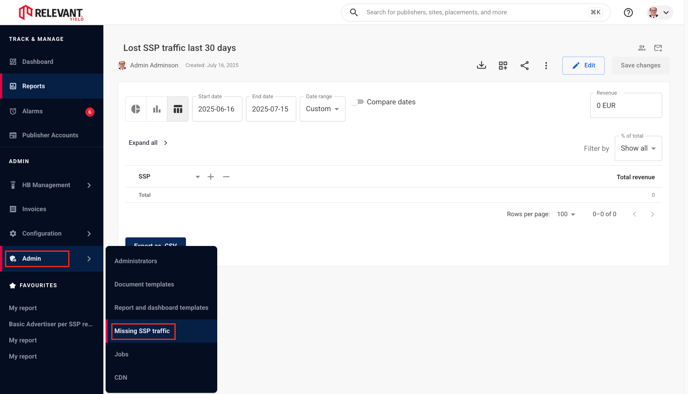Open the % of total Show all dropdown

(638, 148)
